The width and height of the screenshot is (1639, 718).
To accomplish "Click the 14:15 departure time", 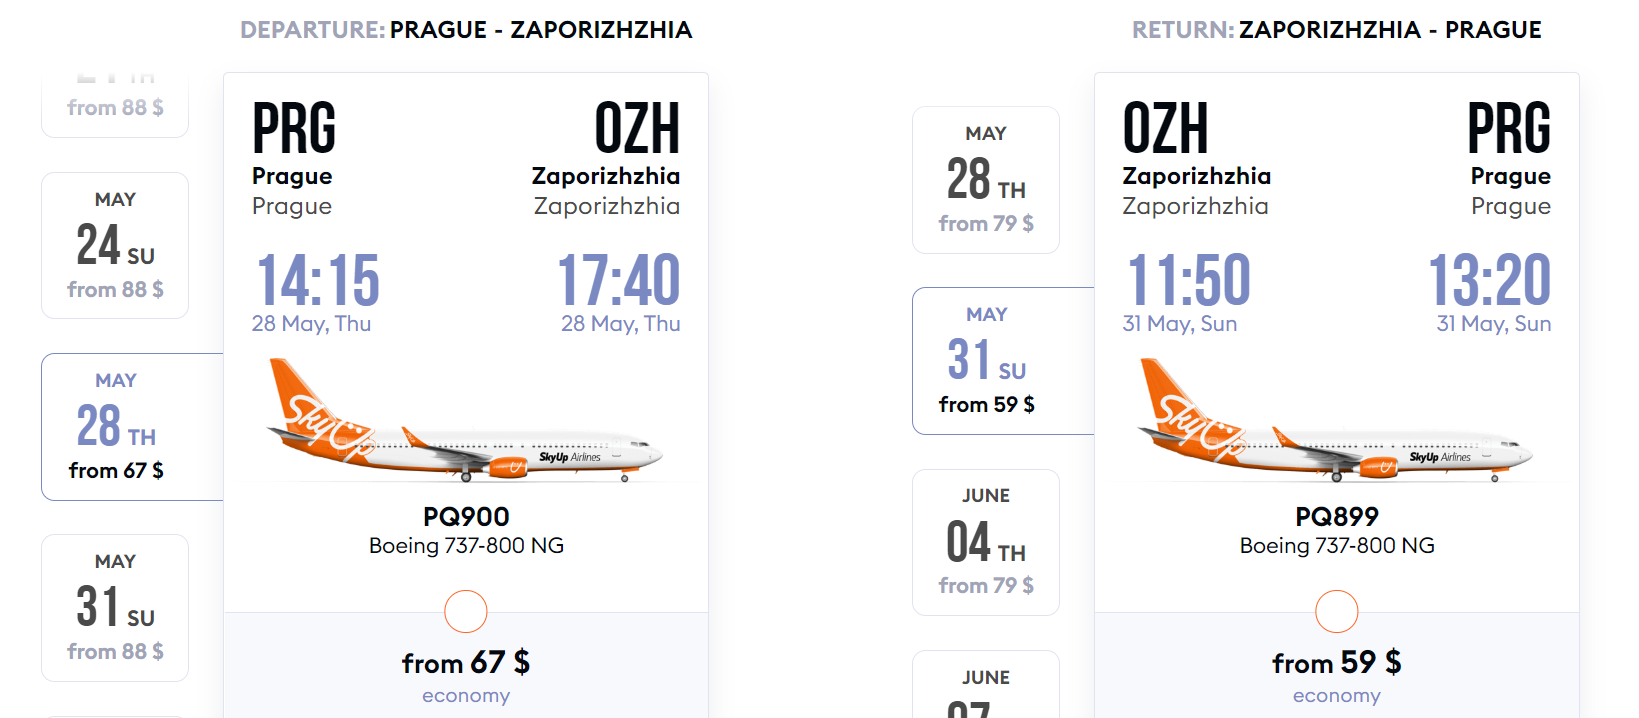I will 318,280.
